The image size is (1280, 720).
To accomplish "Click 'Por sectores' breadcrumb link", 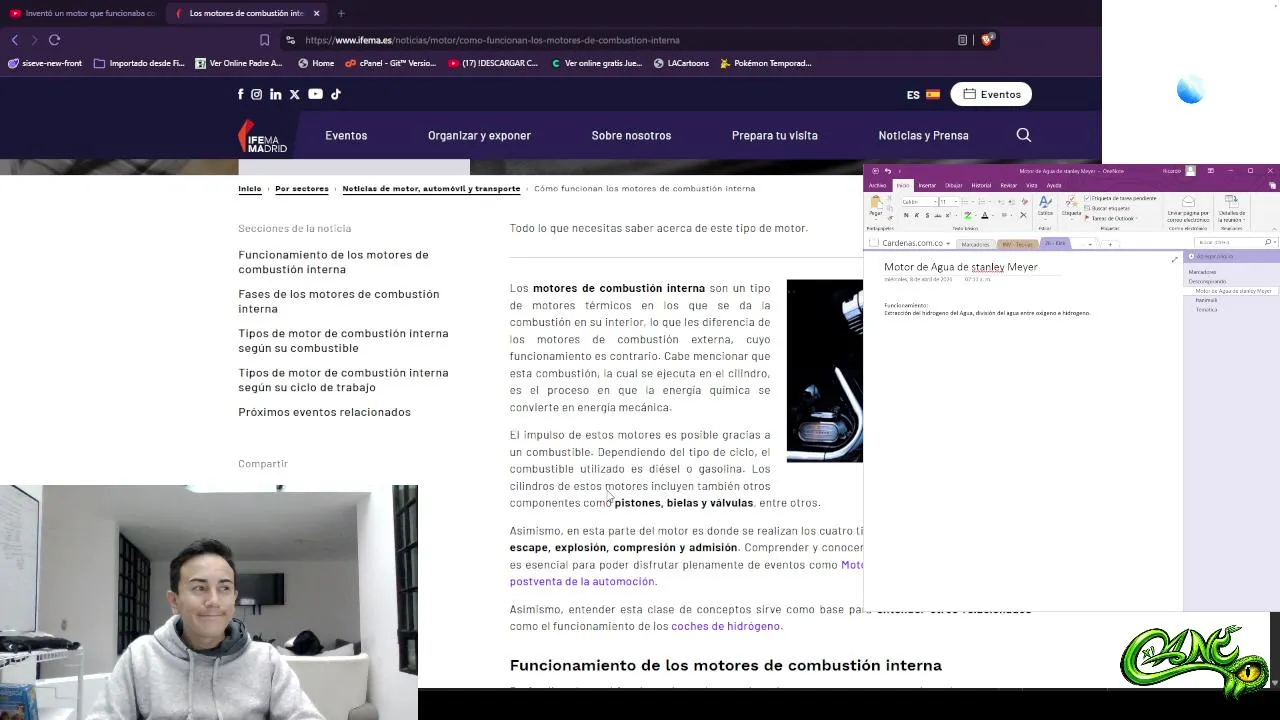I will [302, 188].
